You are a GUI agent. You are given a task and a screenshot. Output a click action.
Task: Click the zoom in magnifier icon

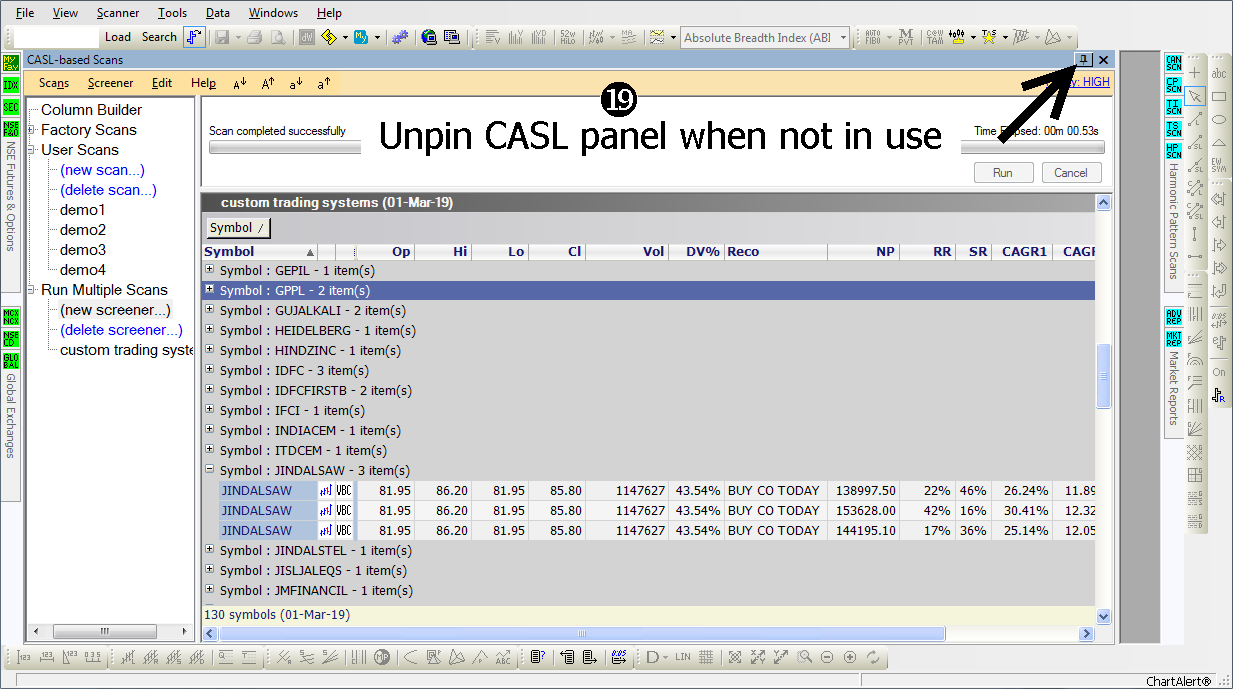pos(850,657)
